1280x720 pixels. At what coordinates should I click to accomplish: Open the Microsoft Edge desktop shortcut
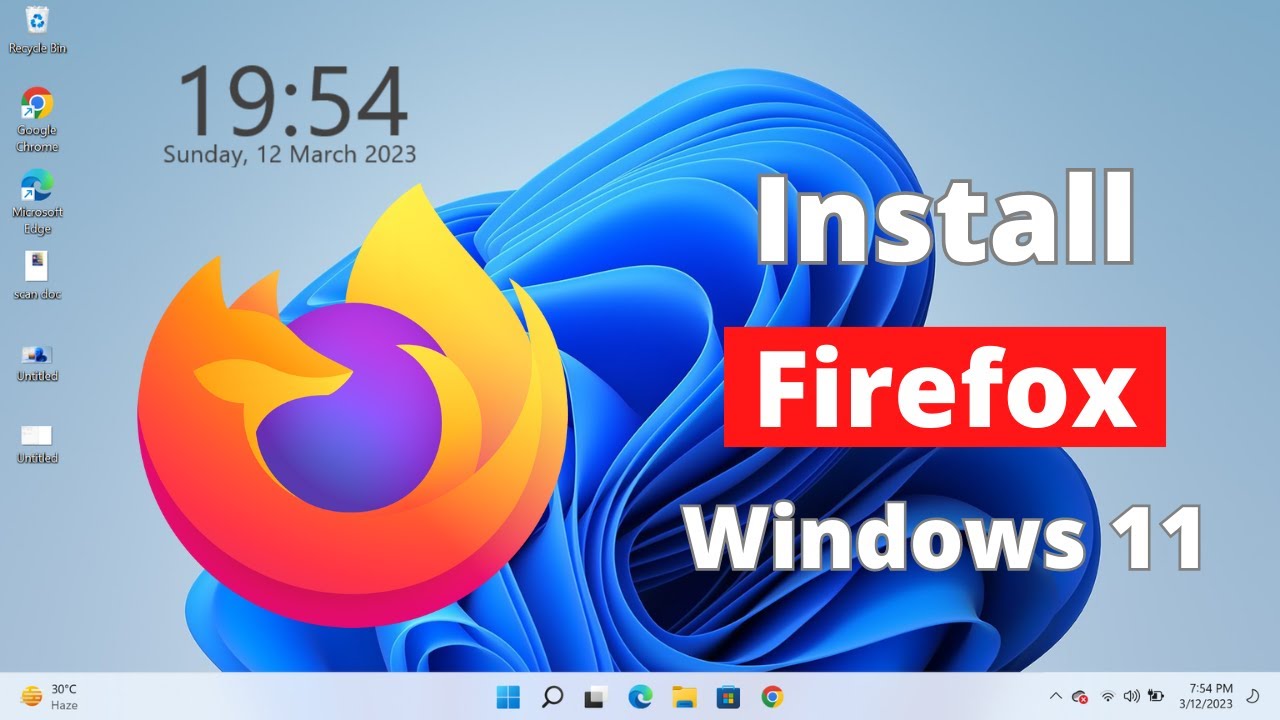coord(37,203)
